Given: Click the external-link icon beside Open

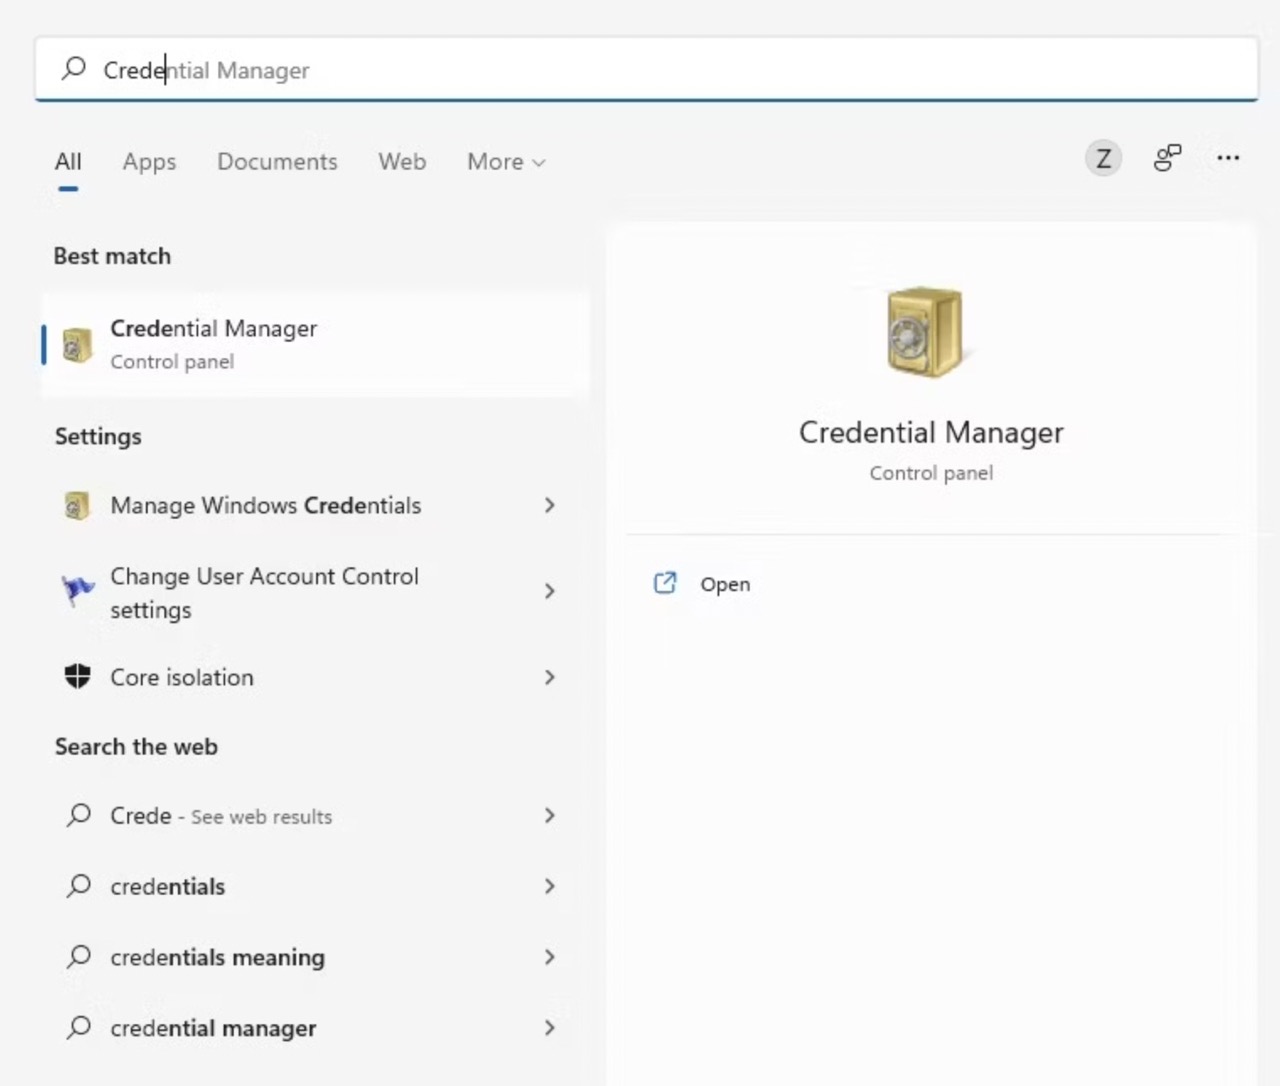Looking at the screenshot, I should click(665, 583).
